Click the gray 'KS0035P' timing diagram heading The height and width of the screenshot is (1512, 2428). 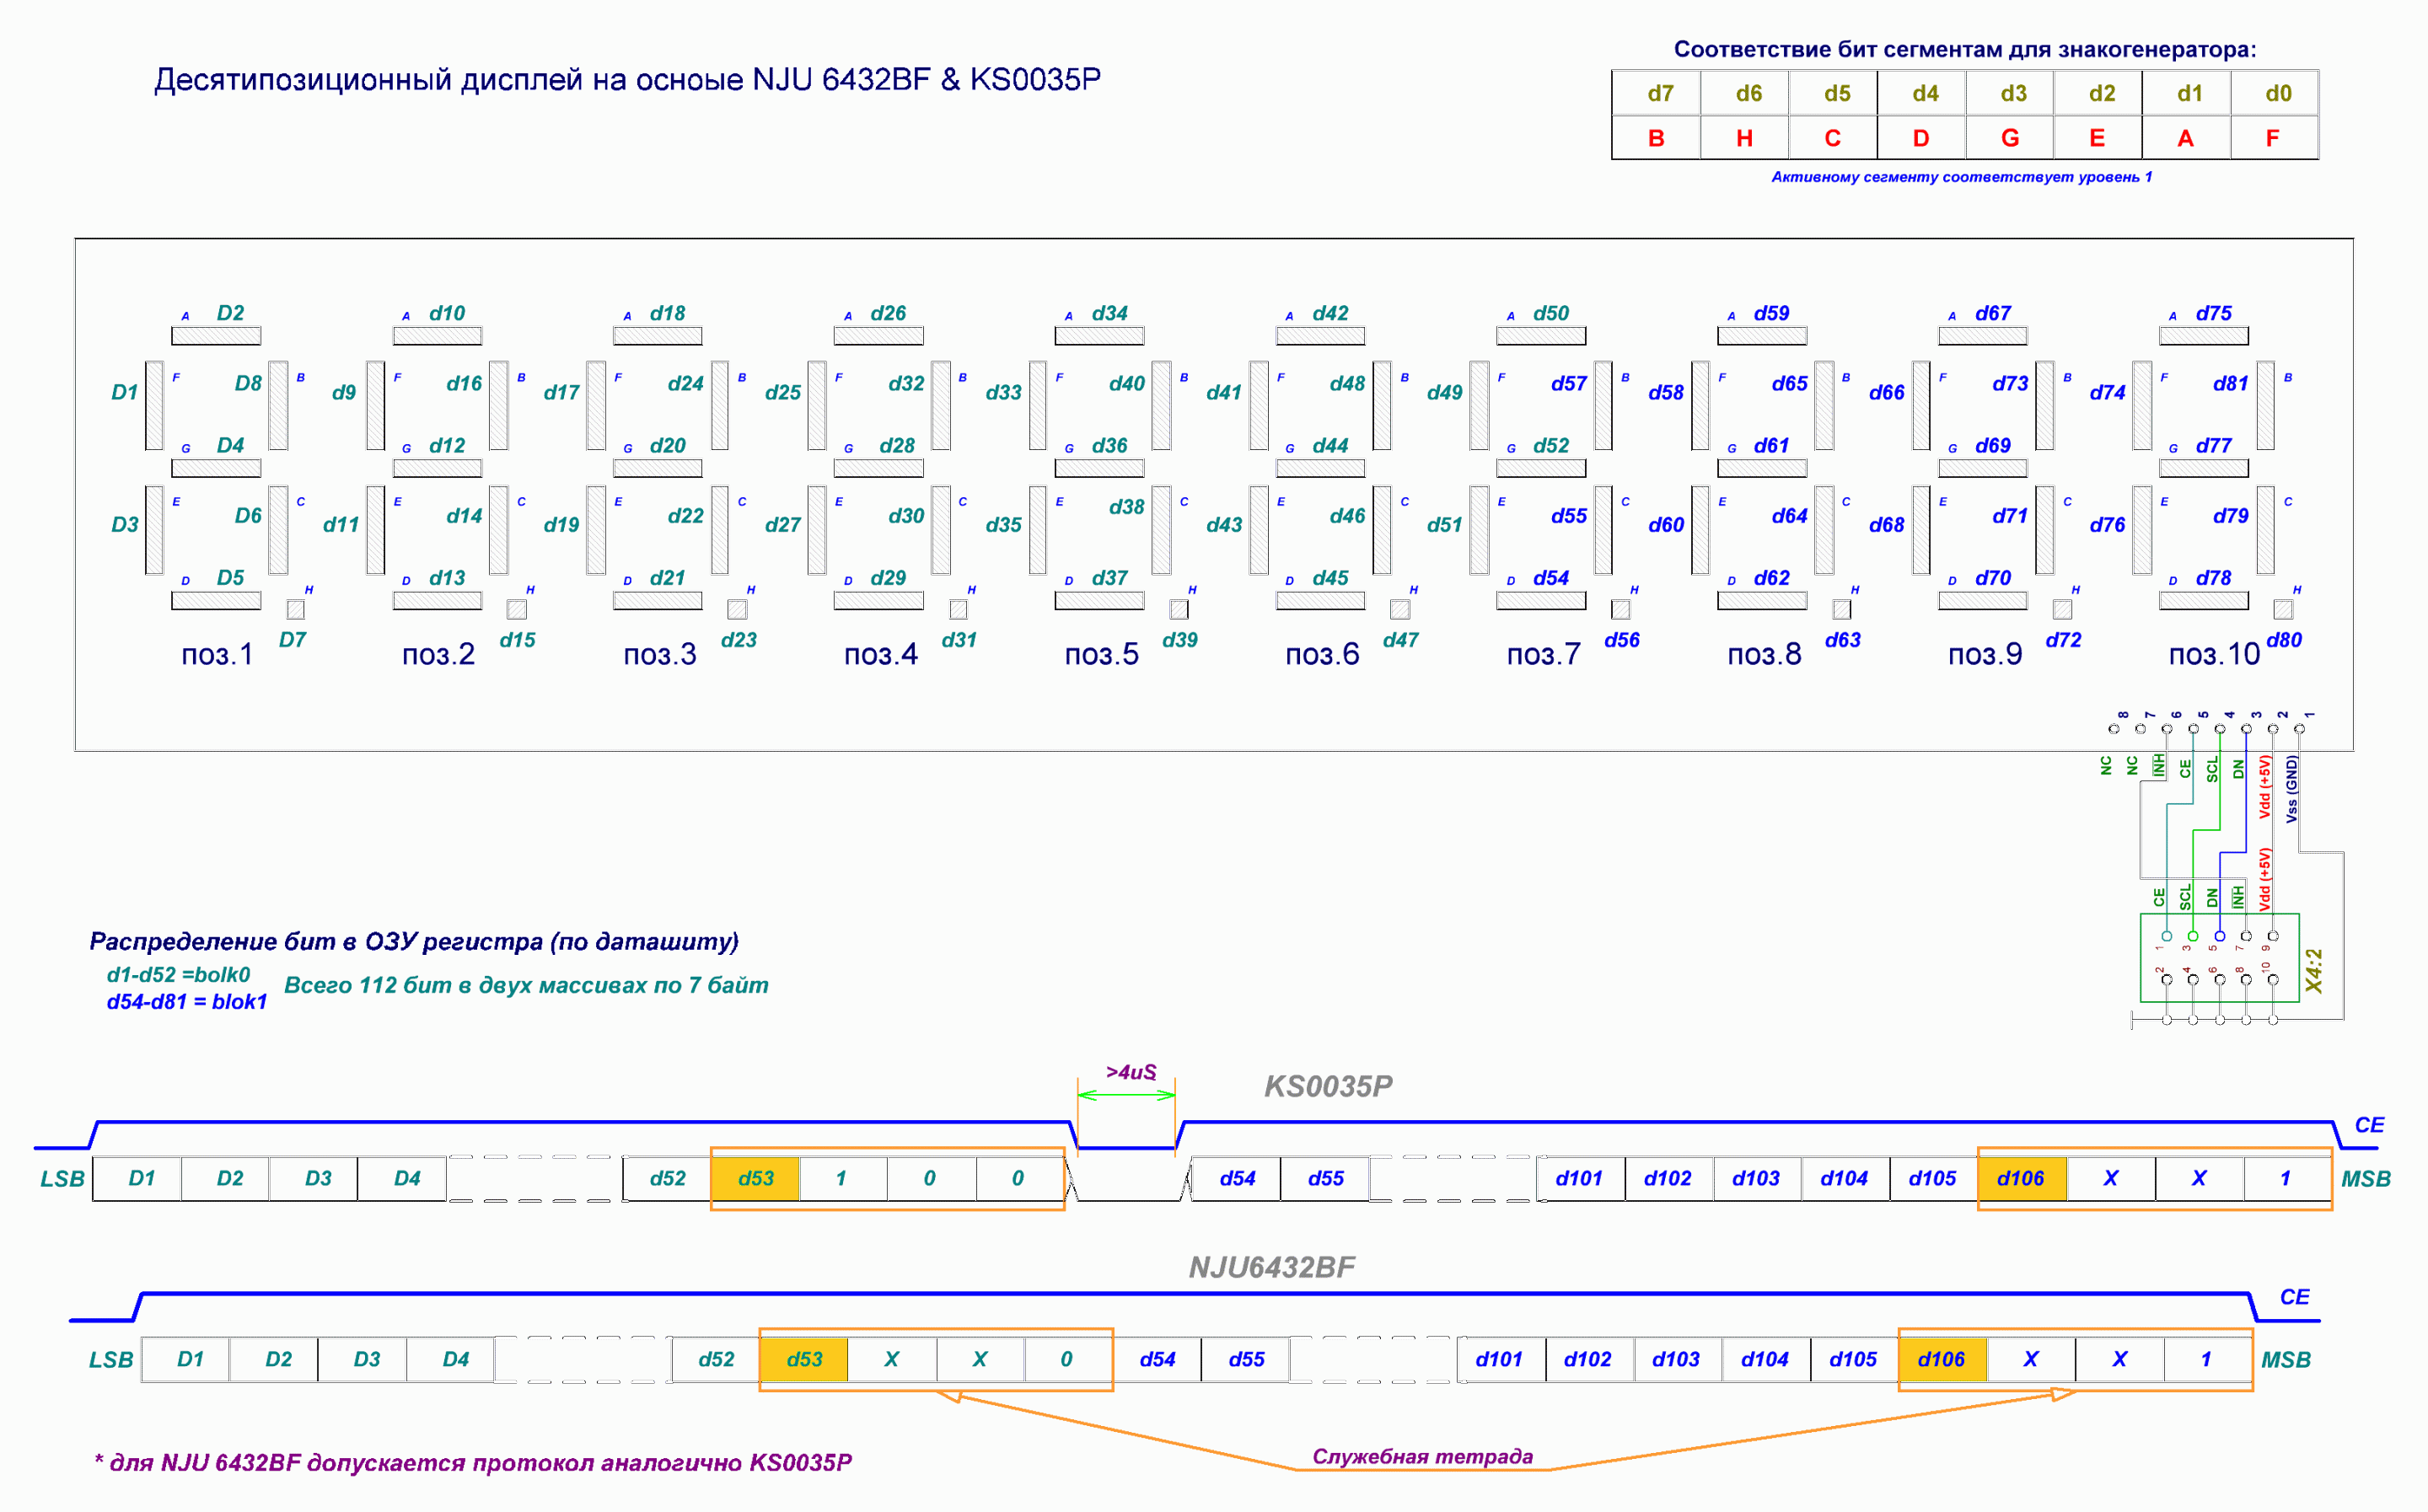coord(1328,1087)
